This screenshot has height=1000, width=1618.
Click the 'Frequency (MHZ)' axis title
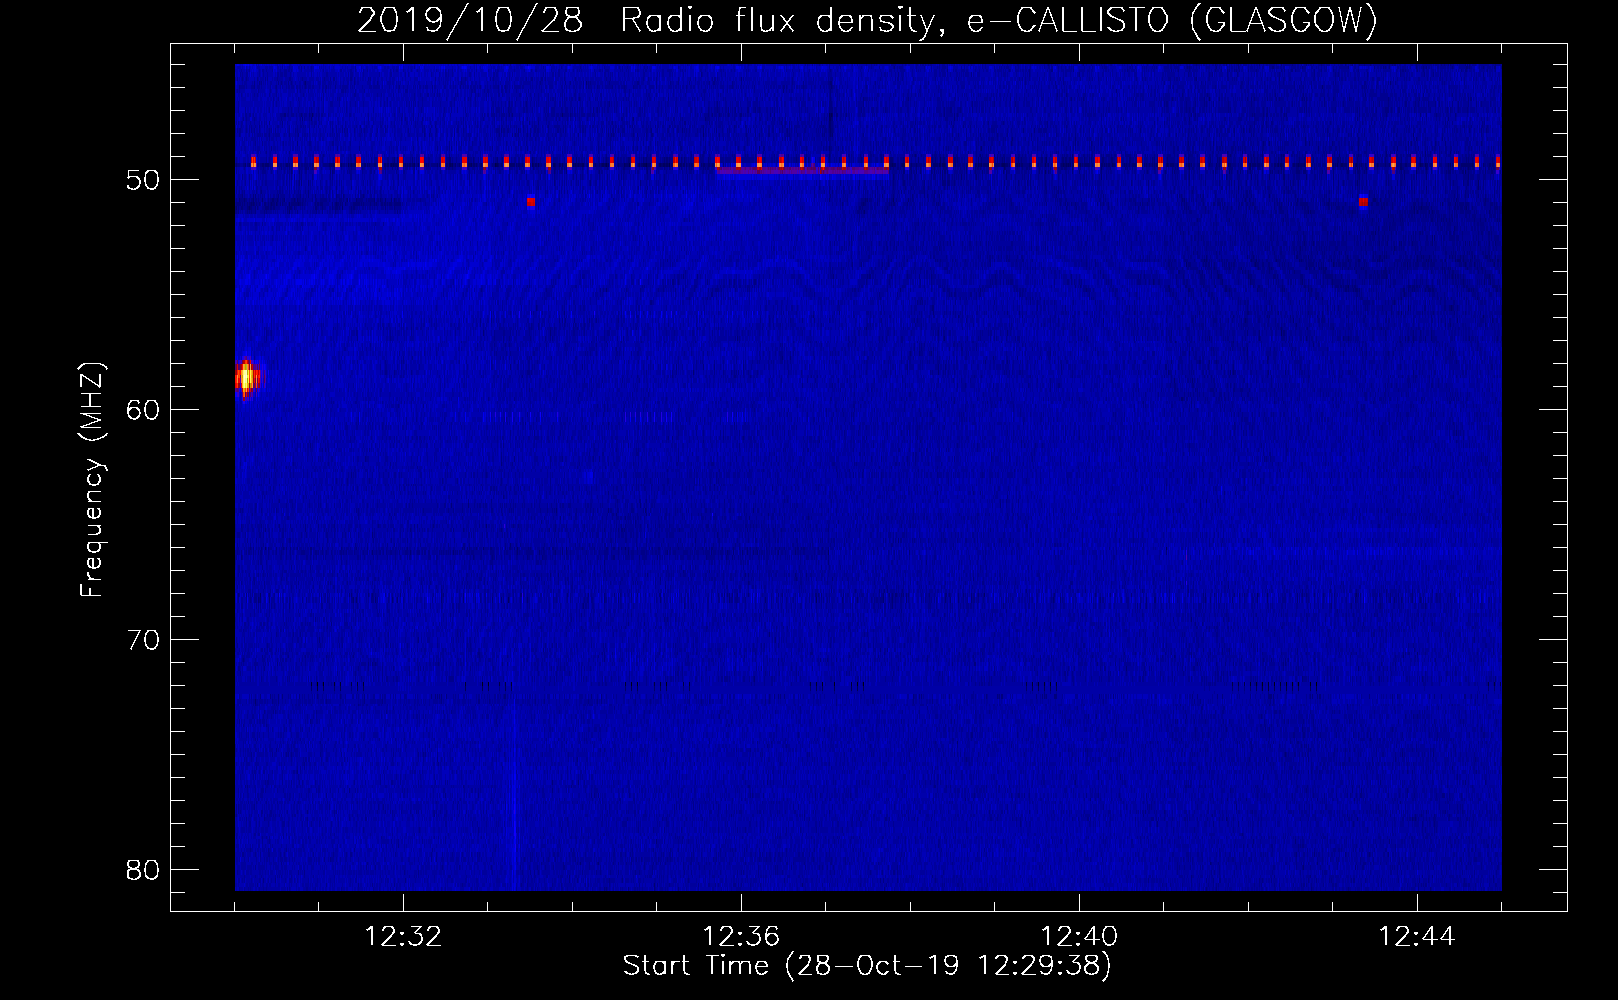tap(92, 480)
